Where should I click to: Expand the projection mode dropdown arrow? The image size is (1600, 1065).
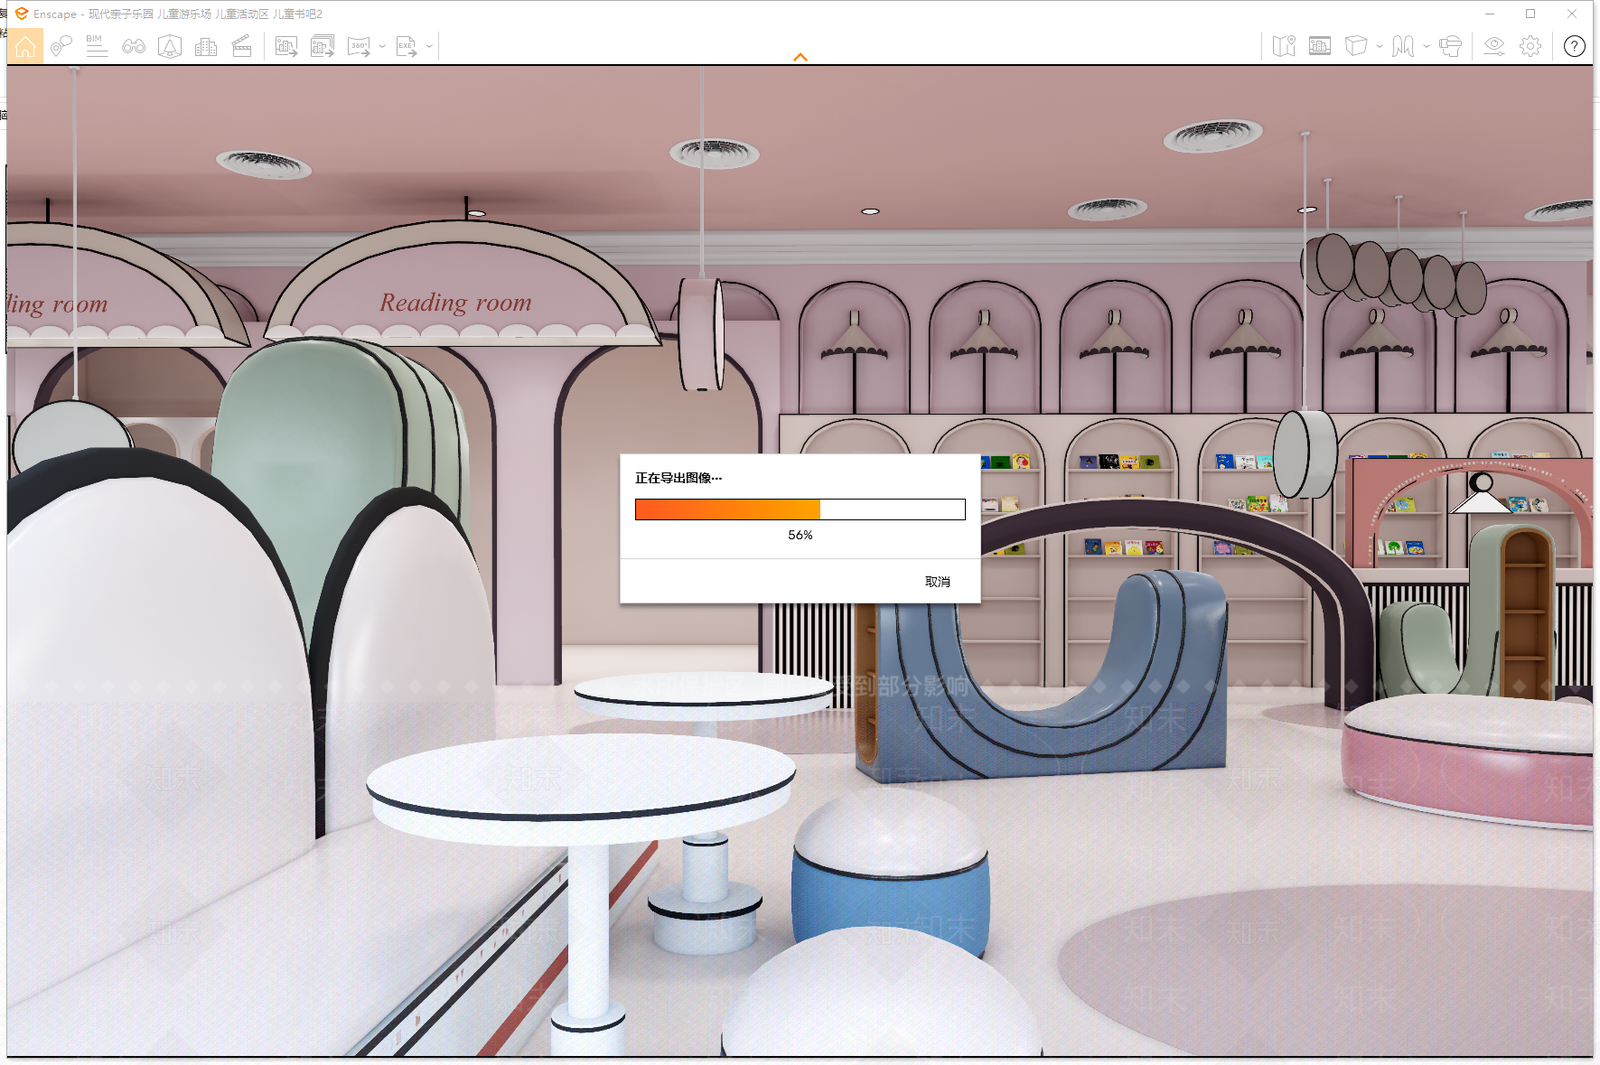(x=1379, y=46)
